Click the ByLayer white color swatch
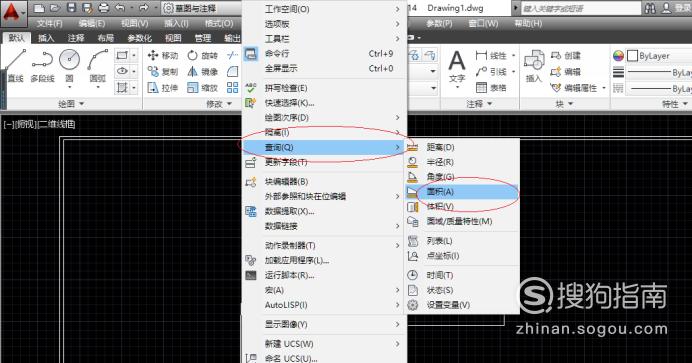This screenshot has width=692, height=363. [632, 56]
